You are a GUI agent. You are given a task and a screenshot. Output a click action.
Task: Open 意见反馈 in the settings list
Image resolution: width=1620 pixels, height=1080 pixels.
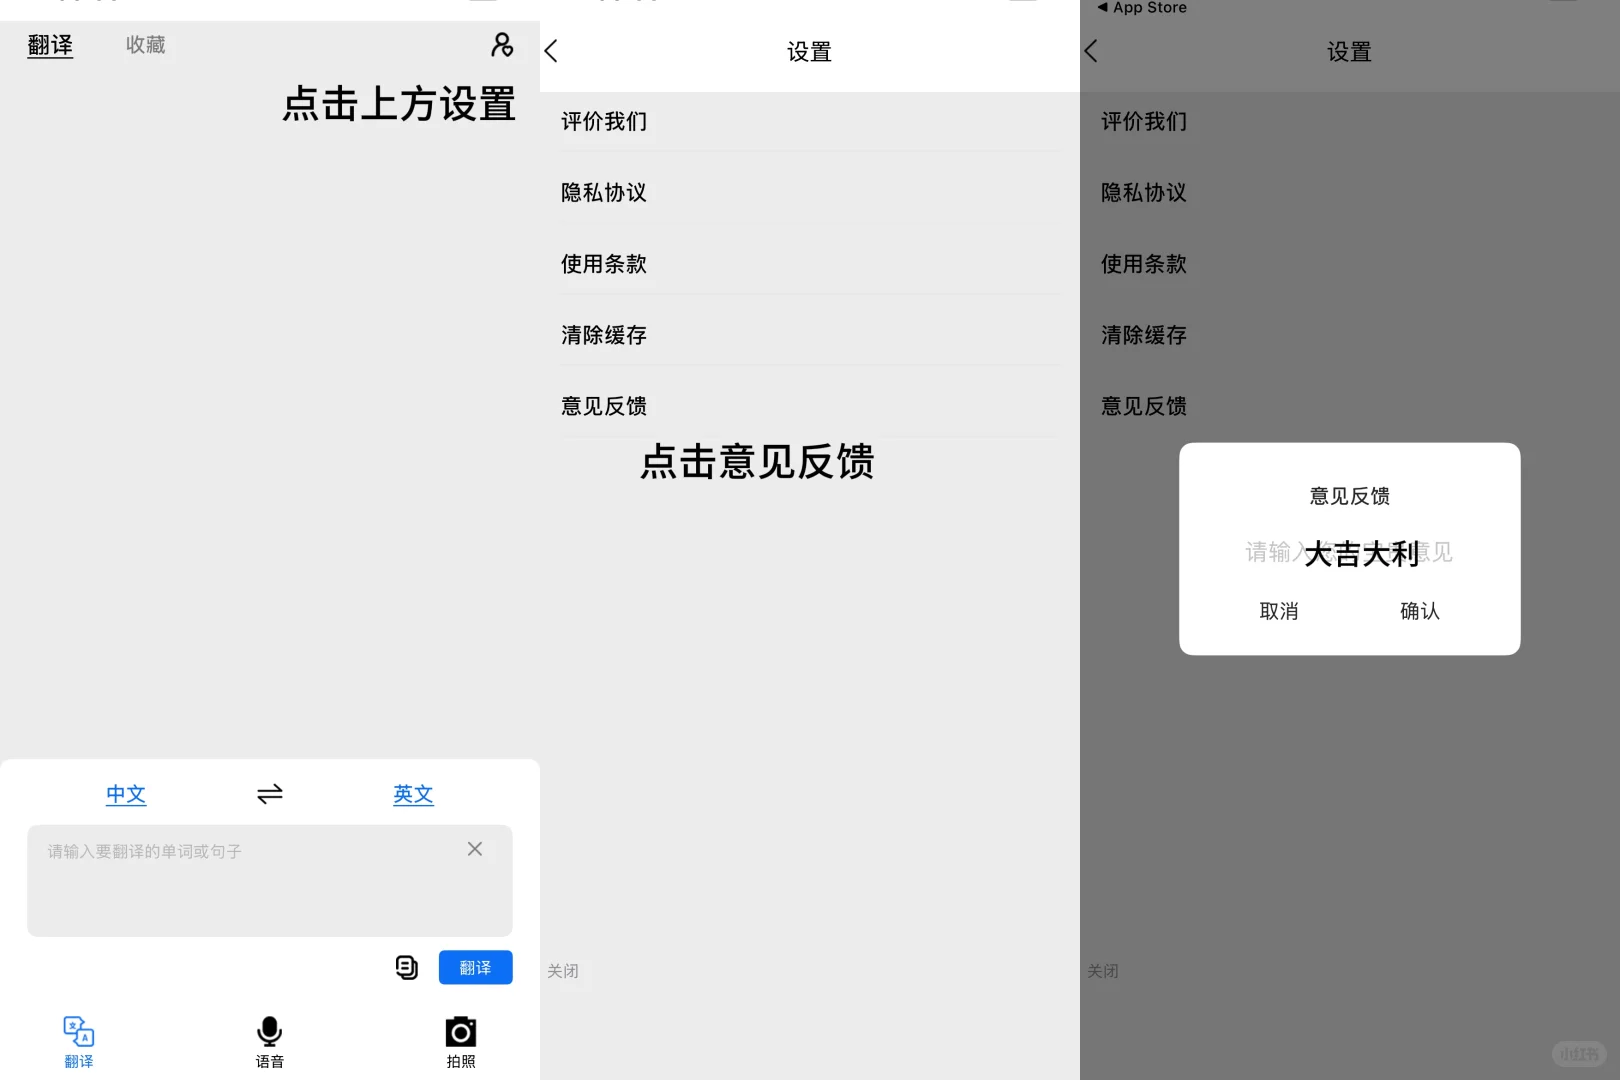coord(603,406)
